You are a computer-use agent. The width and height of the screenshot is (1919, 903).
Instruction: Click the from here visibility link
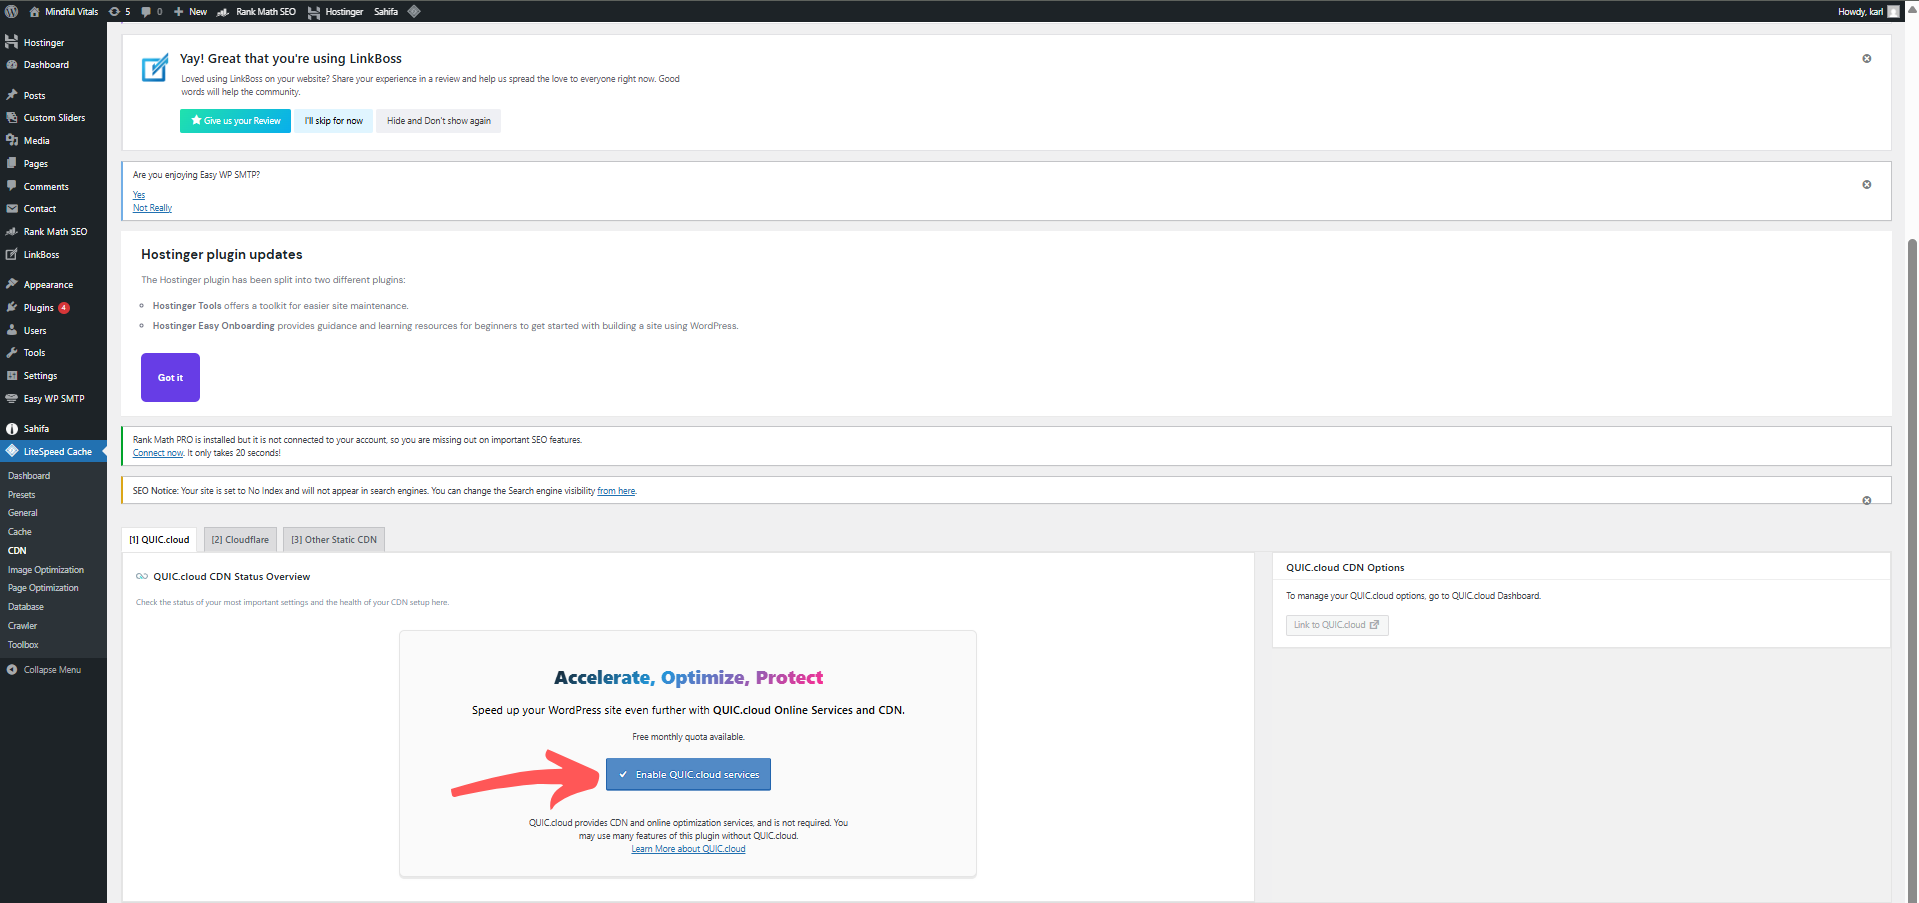(x=616, y=491)
